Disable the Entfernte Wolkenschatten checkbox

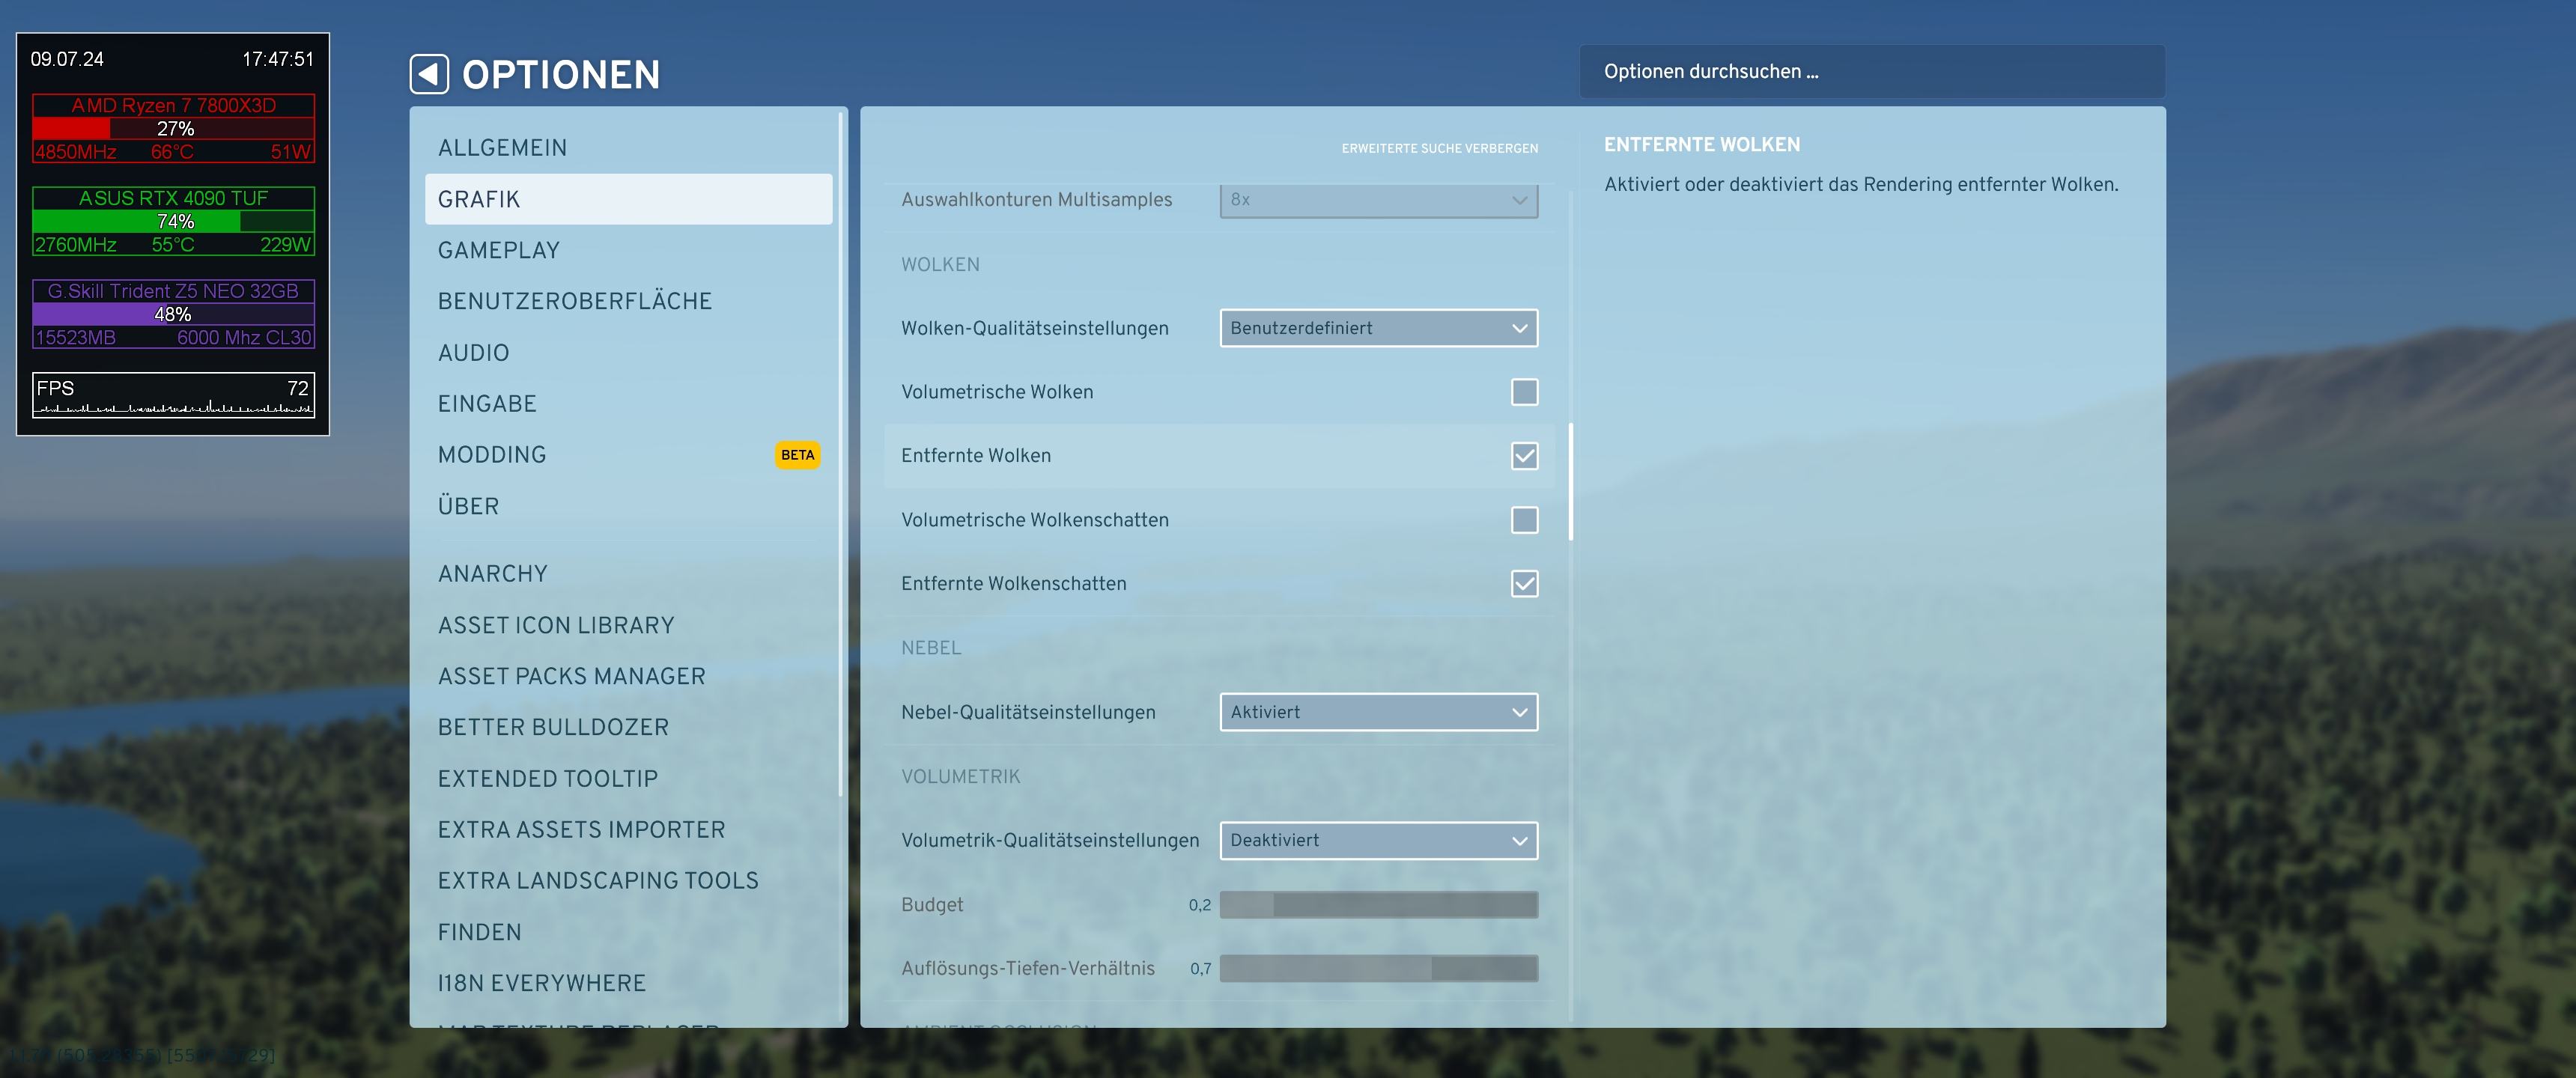click(x=1524, y=584)
